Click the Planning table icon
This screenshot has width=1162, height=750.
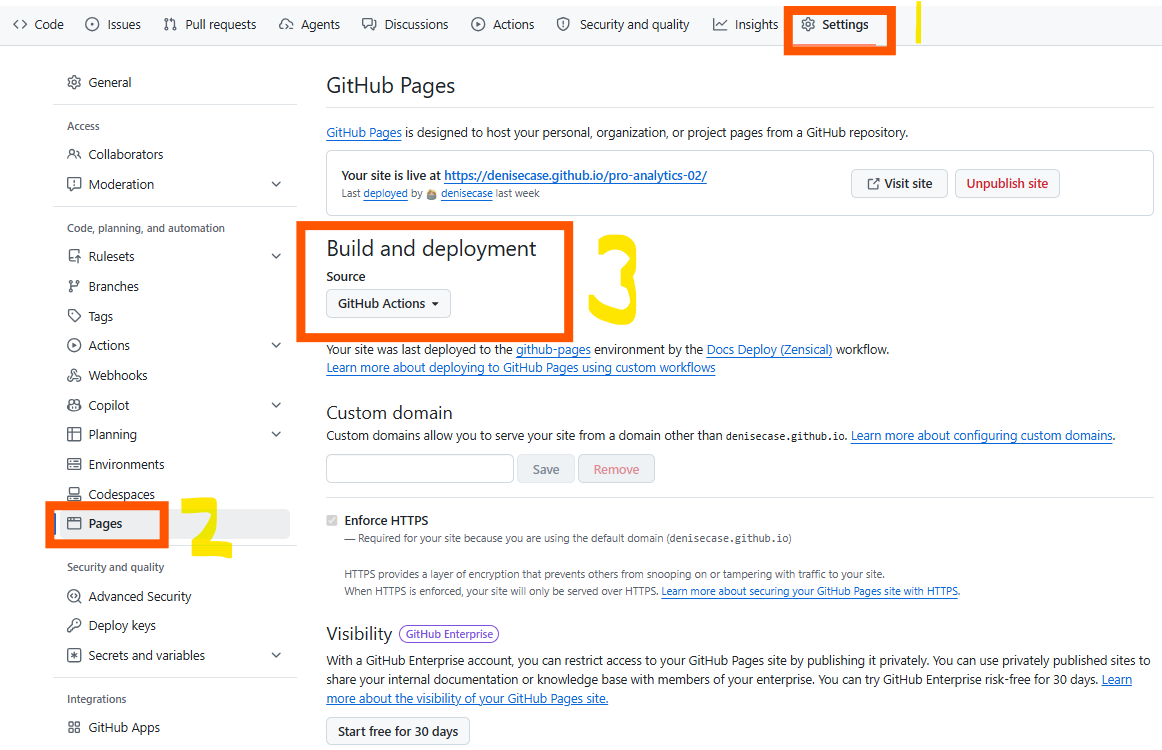[74, 434]
